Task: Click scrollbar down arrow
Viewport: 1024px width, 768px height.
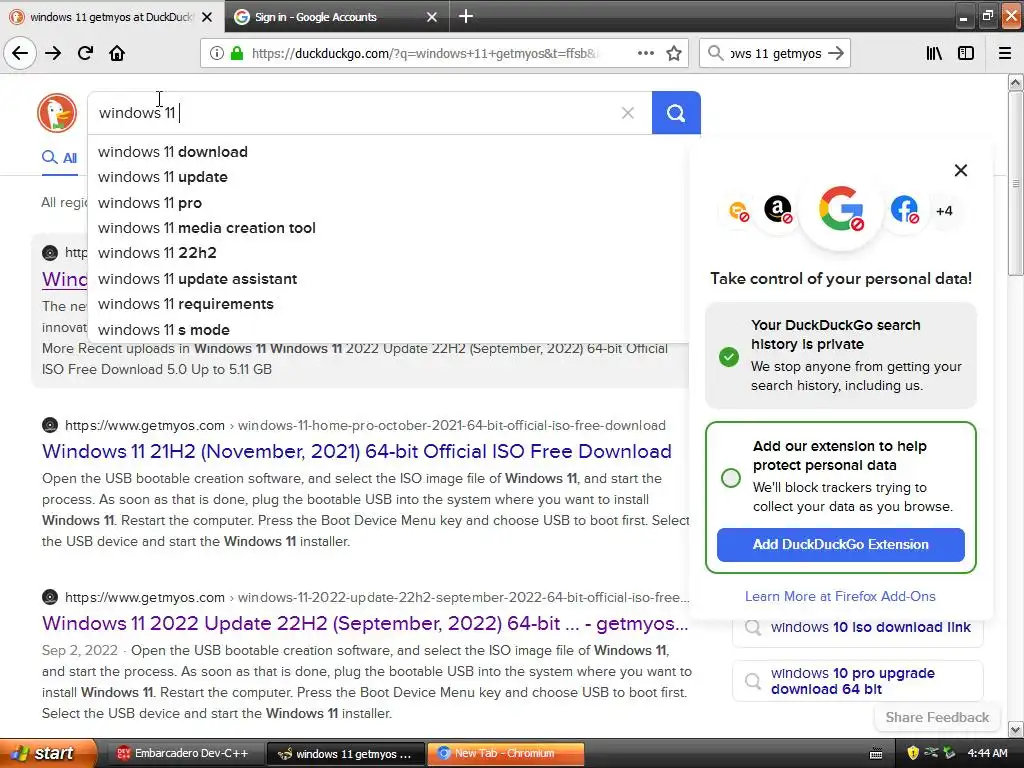Action: 1016,729
